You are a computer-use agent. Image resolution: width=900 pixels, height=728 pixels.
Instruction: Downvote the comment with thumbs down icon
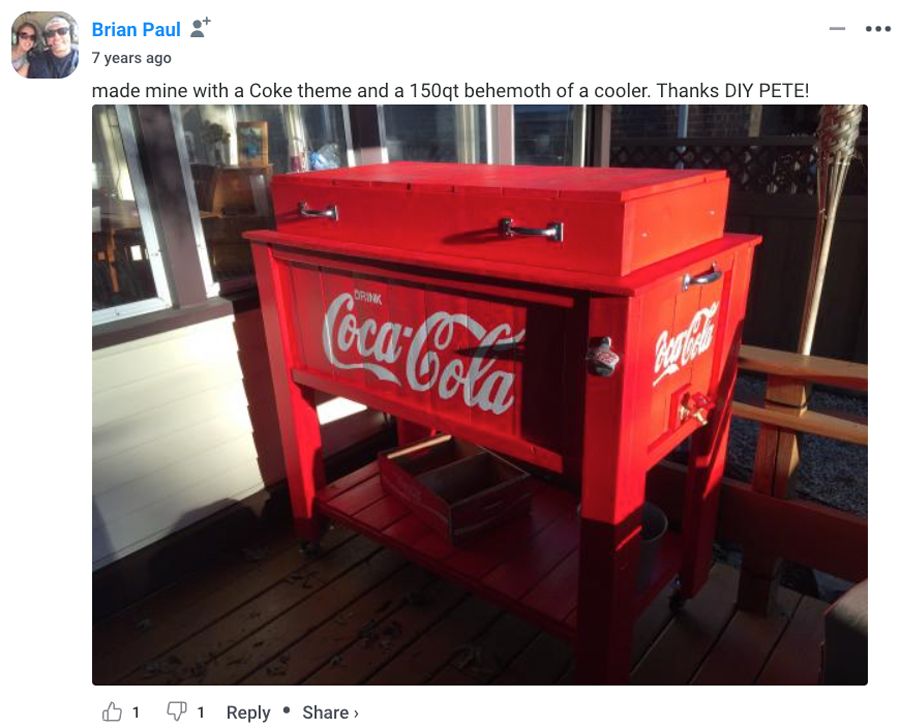(x=177, y=712)
